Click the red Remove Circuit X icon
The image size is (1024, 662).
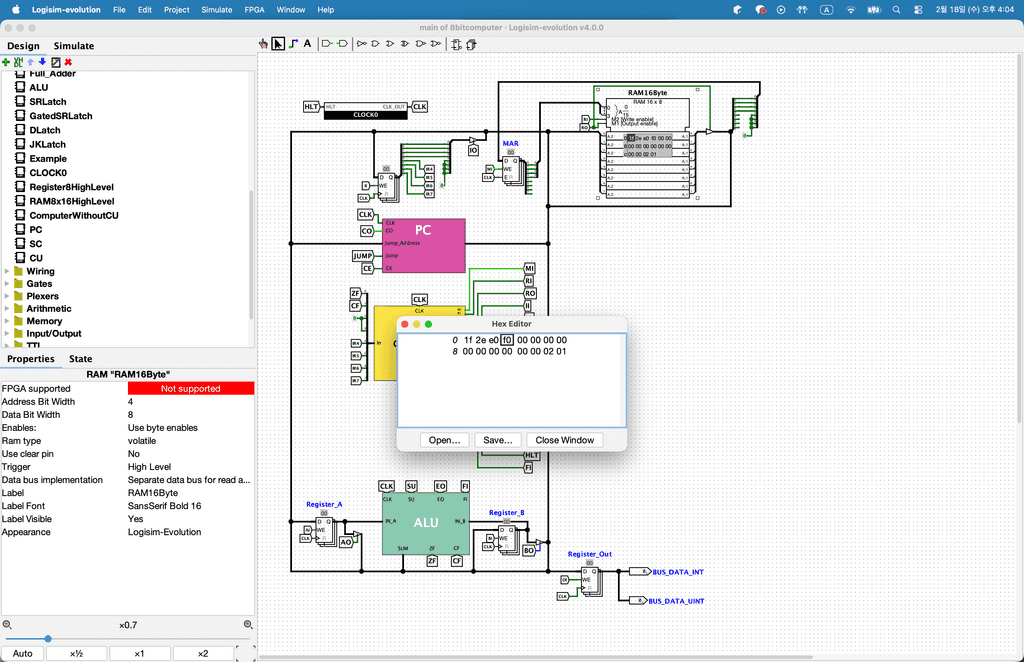[68, 62]
